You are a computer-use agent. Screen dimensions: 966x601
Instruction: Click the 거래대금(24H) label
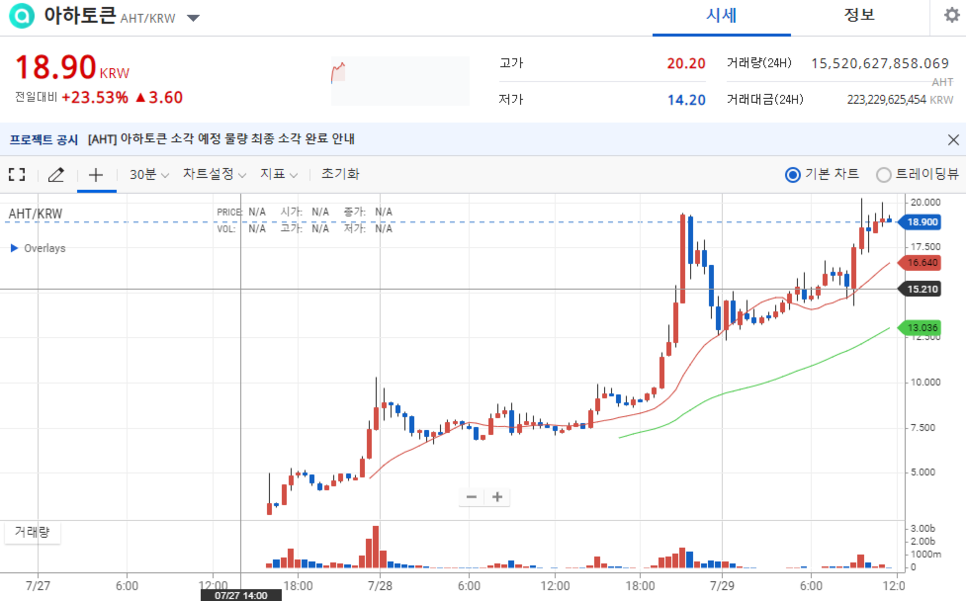pos(765,99)
